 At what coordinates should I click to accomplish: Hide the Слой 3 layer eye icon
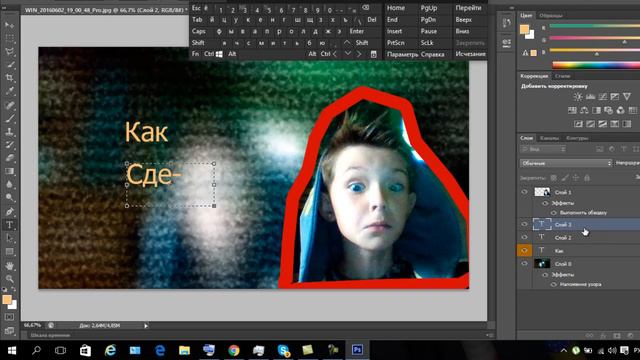pyautogui.click(x=524, y=224)
